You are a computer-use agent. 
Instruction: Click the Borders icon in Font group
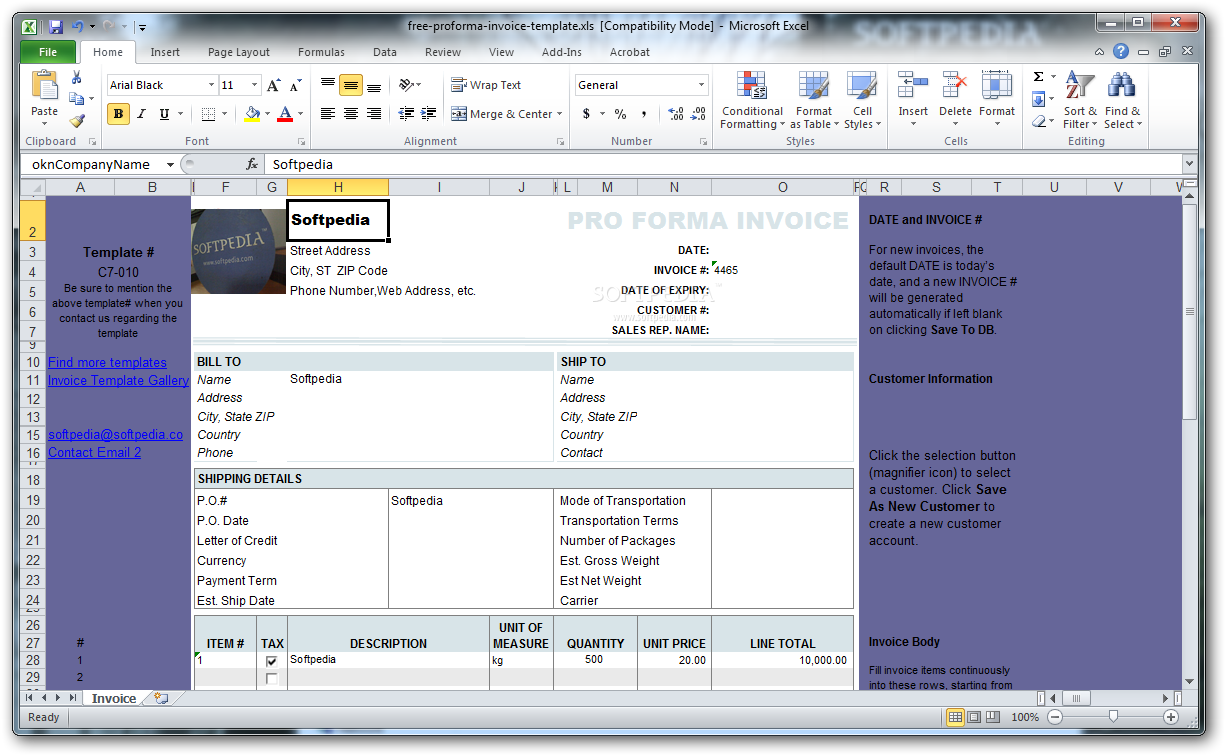coord(208,114)
